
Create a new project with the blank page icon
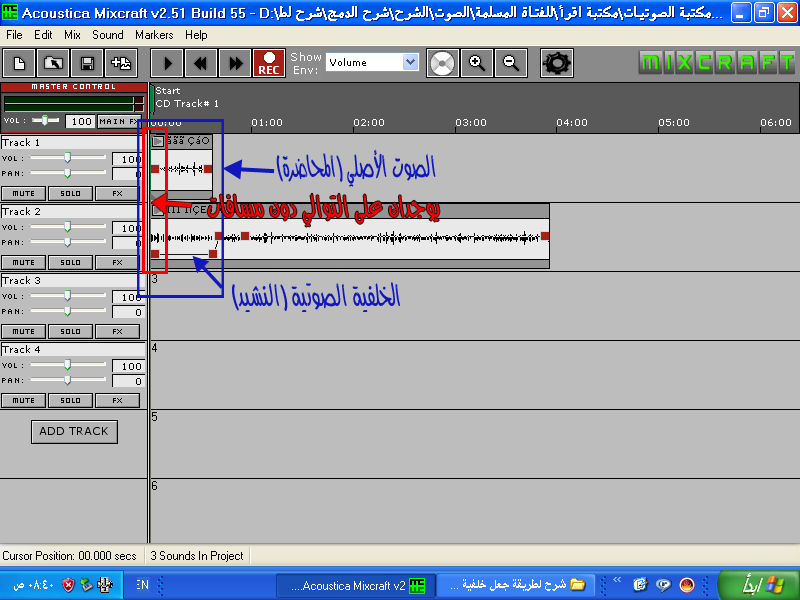19,63
